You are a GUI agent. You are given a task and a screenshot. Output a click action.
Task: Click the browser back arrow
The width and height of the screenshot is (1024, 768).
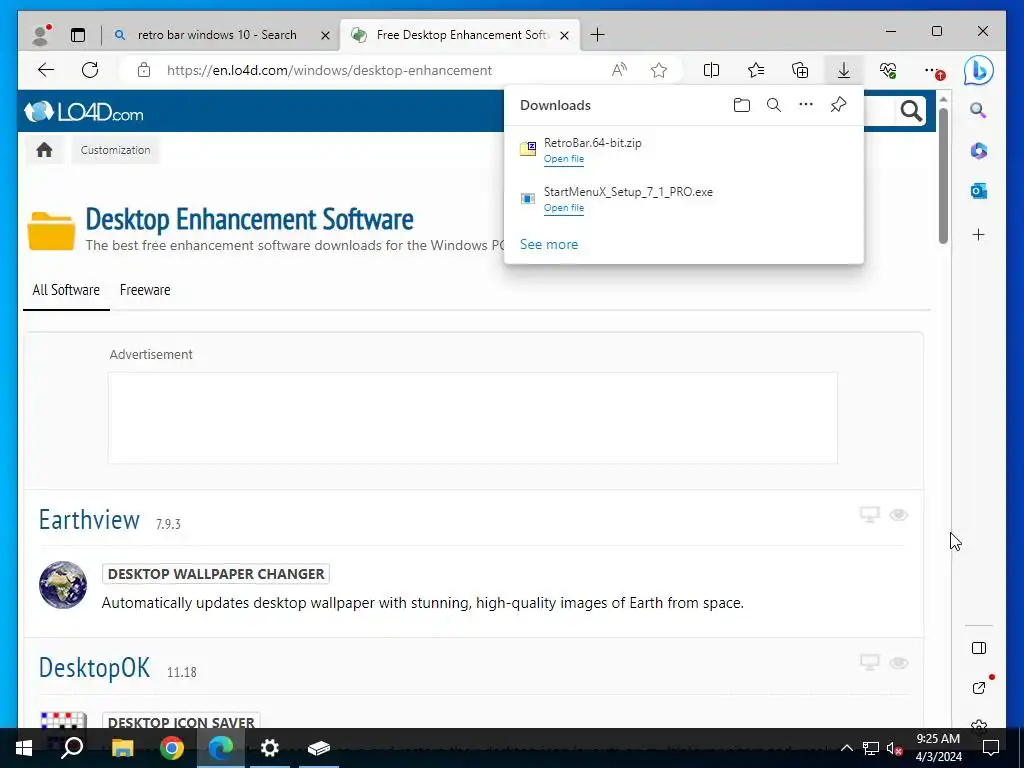tap(46, 70)
